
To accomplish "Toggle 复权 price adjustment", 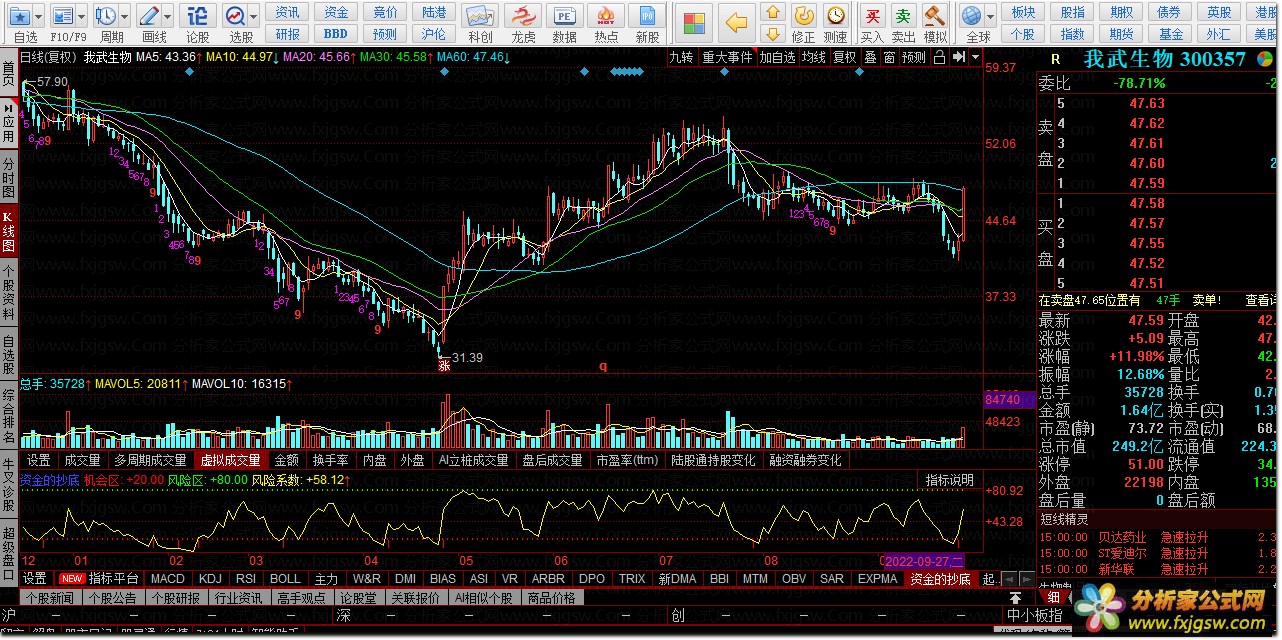I will tap(845, 57).
